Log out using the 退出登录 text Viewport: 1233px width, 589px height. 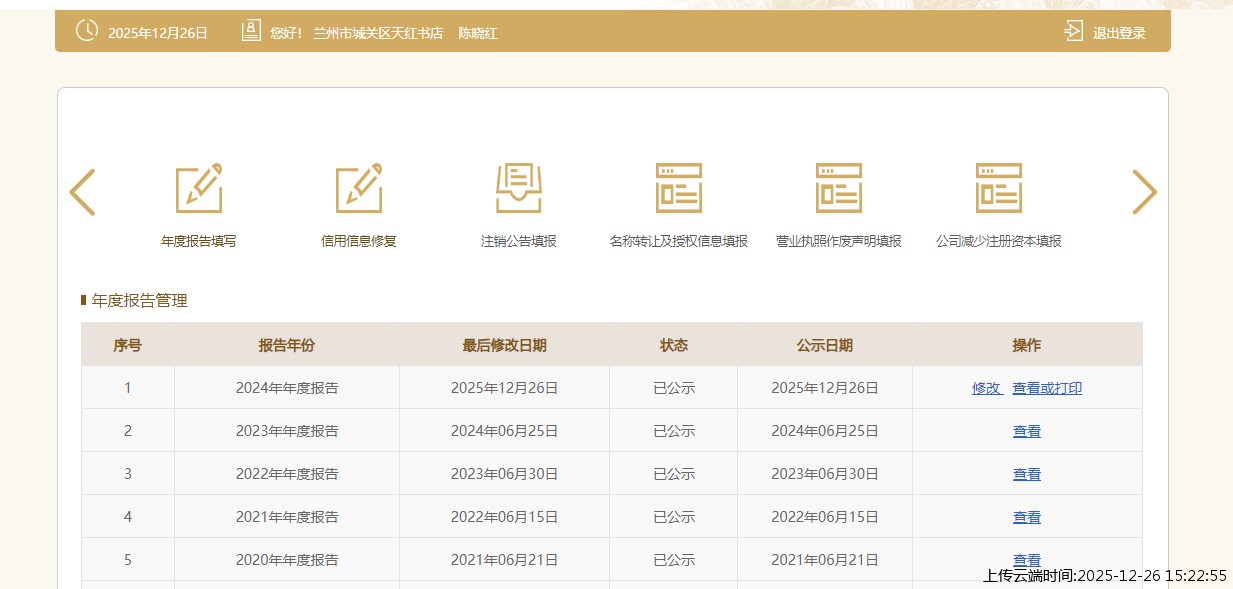point(1119,33)
